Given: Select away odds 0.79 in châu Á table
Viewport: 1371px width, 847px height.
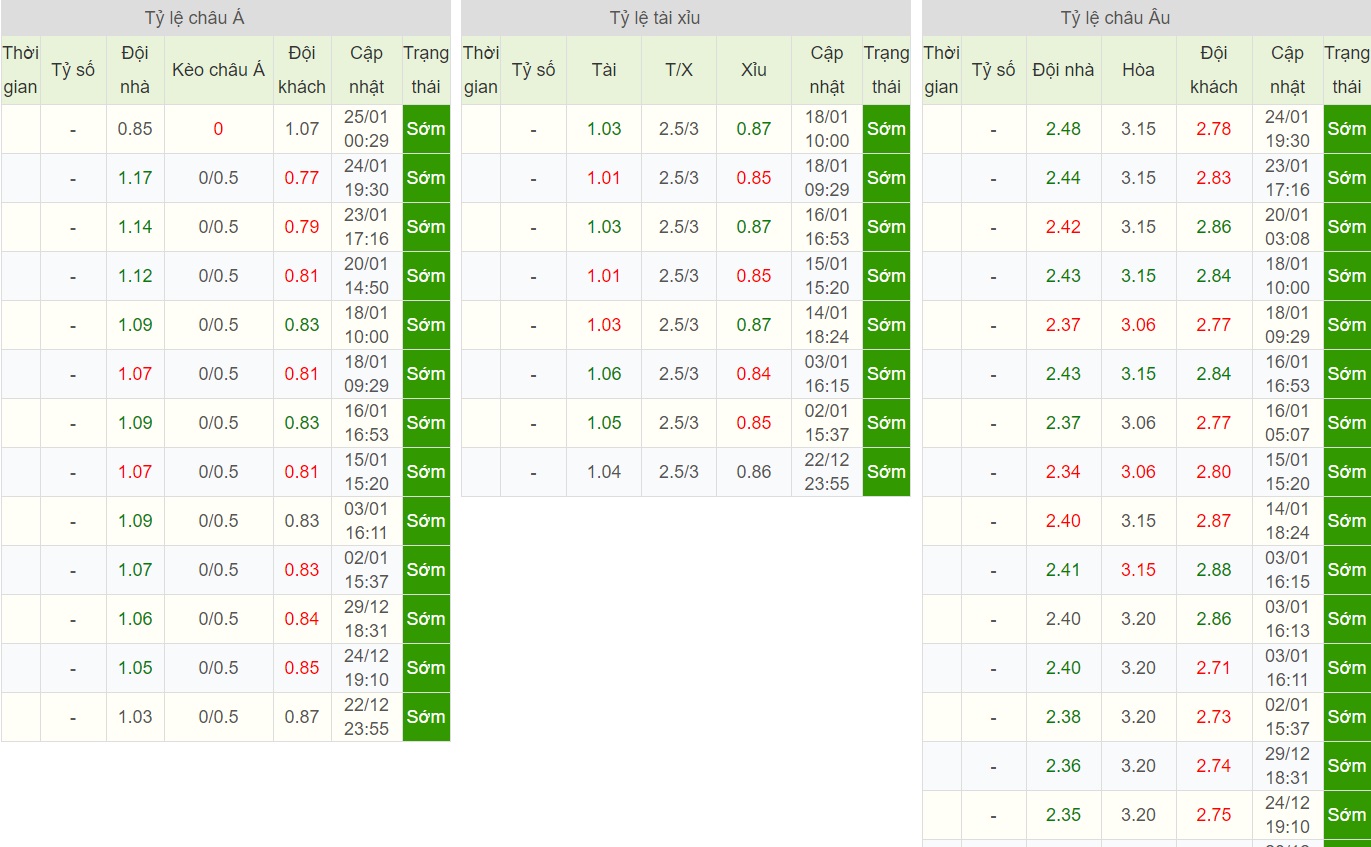Looking at the screenshot, I should (x=302, y=227).
